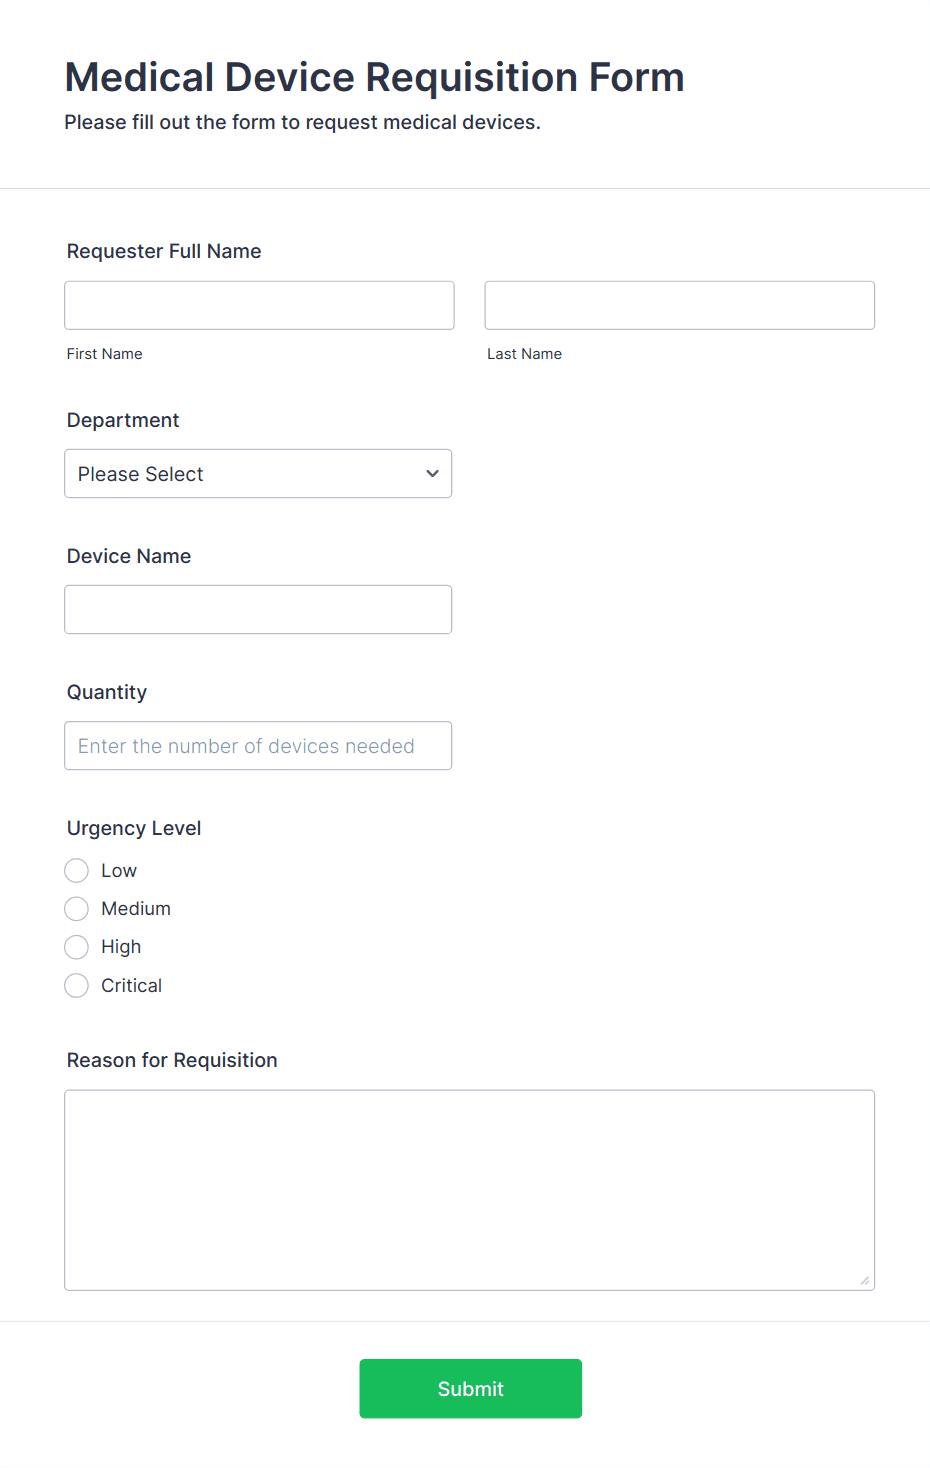Click into the First Name field
Screen dimensions: 930x1468
258,305
